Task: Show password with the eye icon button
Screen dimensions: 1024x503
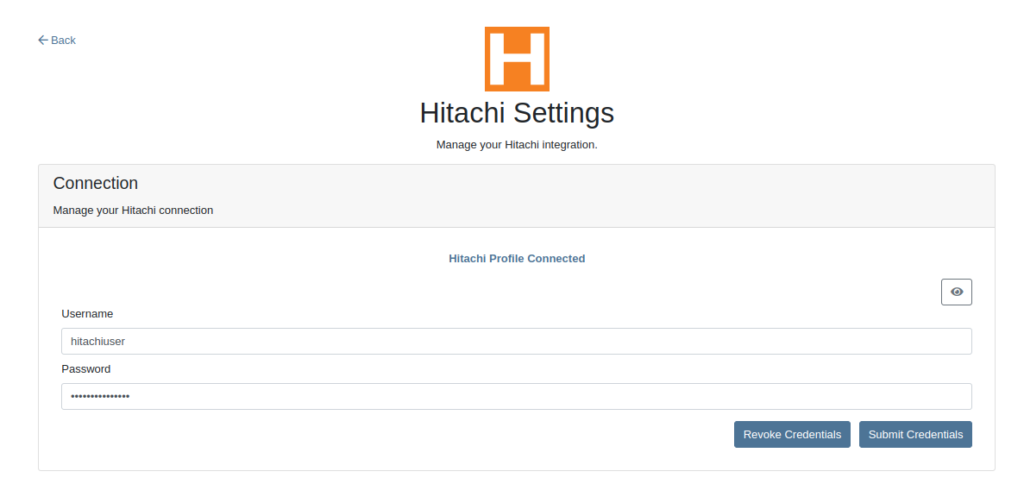Action: [956, 292]
